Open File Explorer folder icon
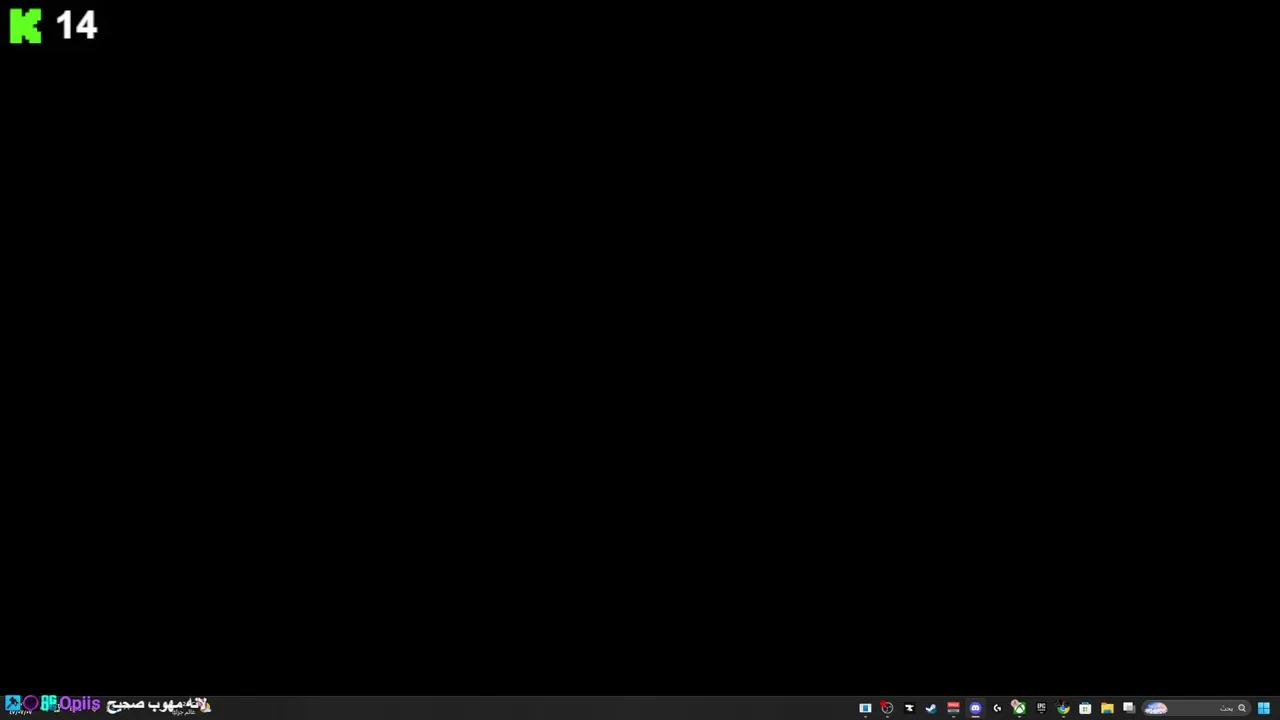 pos(1107,708)
